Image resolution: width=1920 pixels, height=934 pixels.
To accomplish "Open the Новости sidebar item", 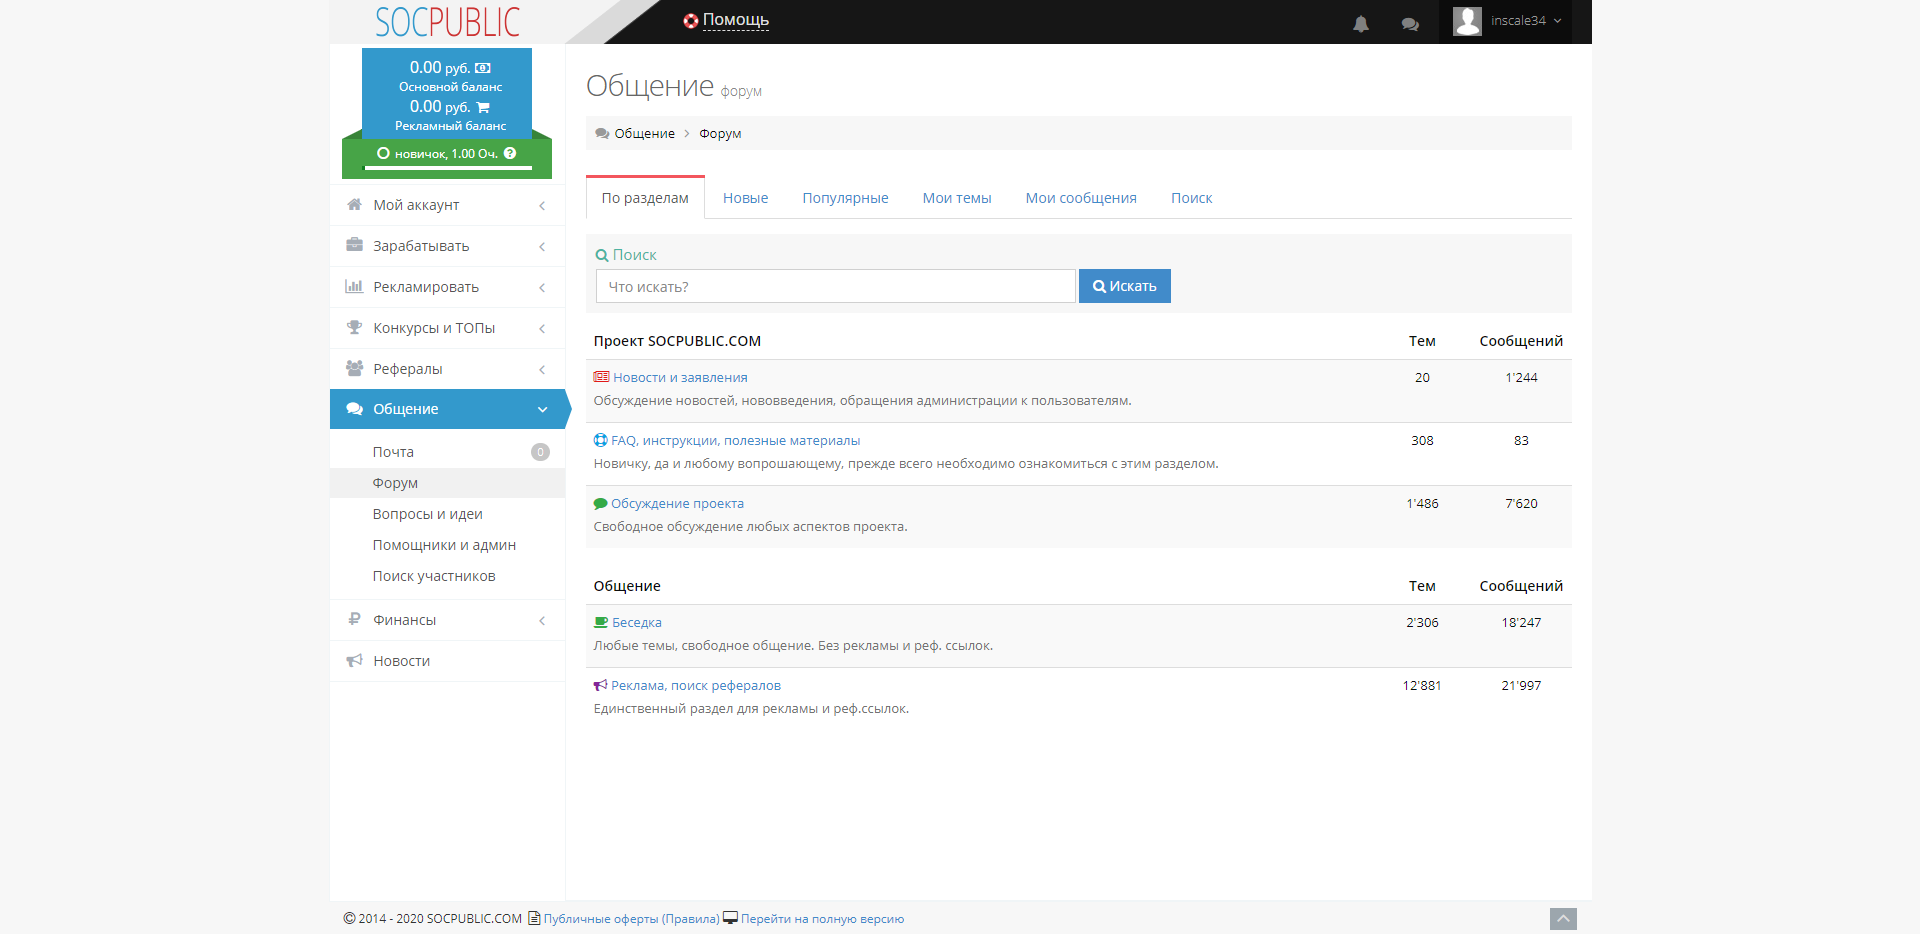I will coord(447,661).
